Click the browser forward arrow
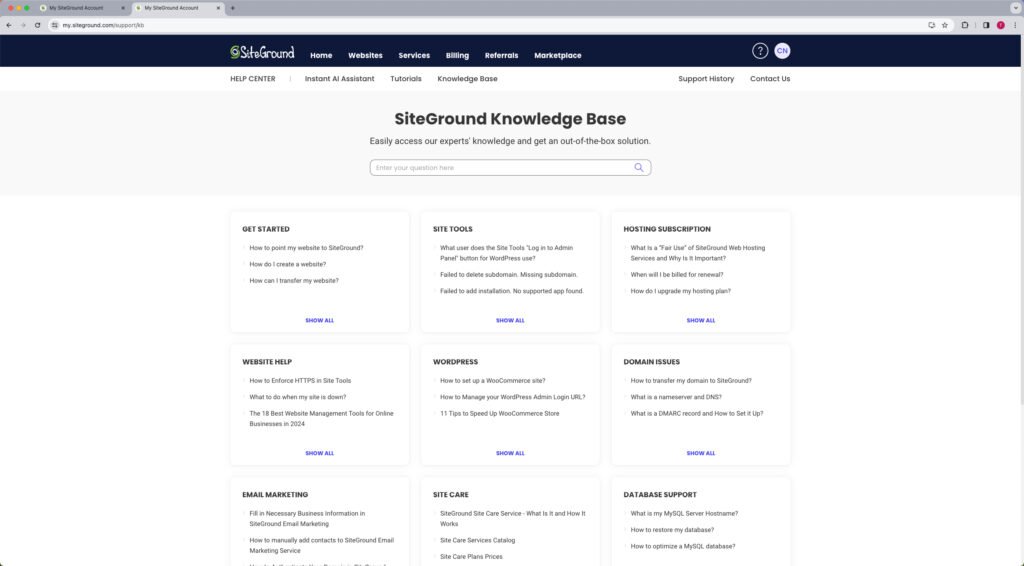This screenshot has height=566, width=1024. coord(23,25)
